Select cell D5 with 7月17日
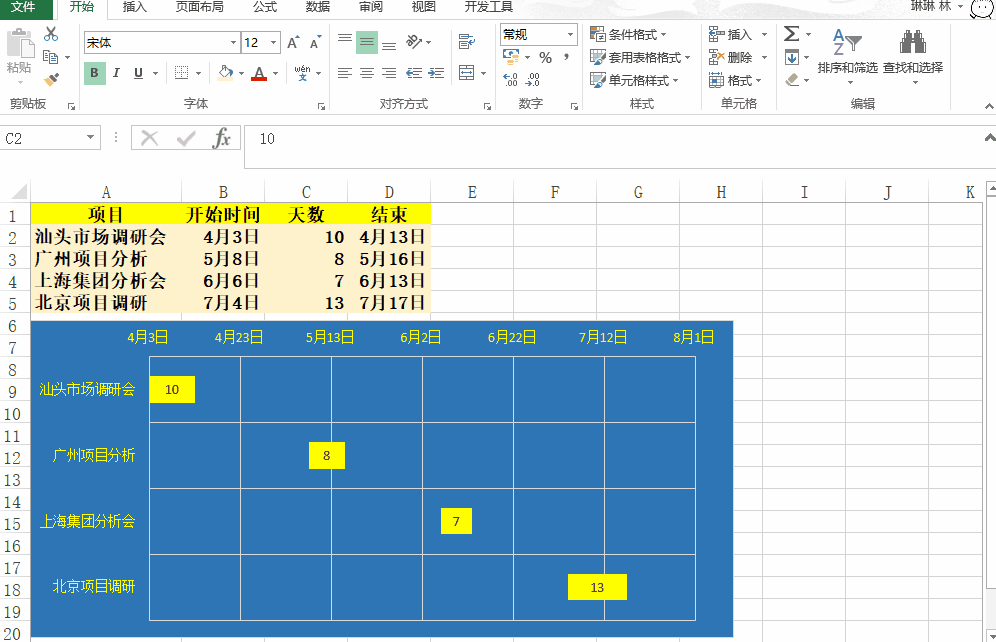 [x=389, y=302]
